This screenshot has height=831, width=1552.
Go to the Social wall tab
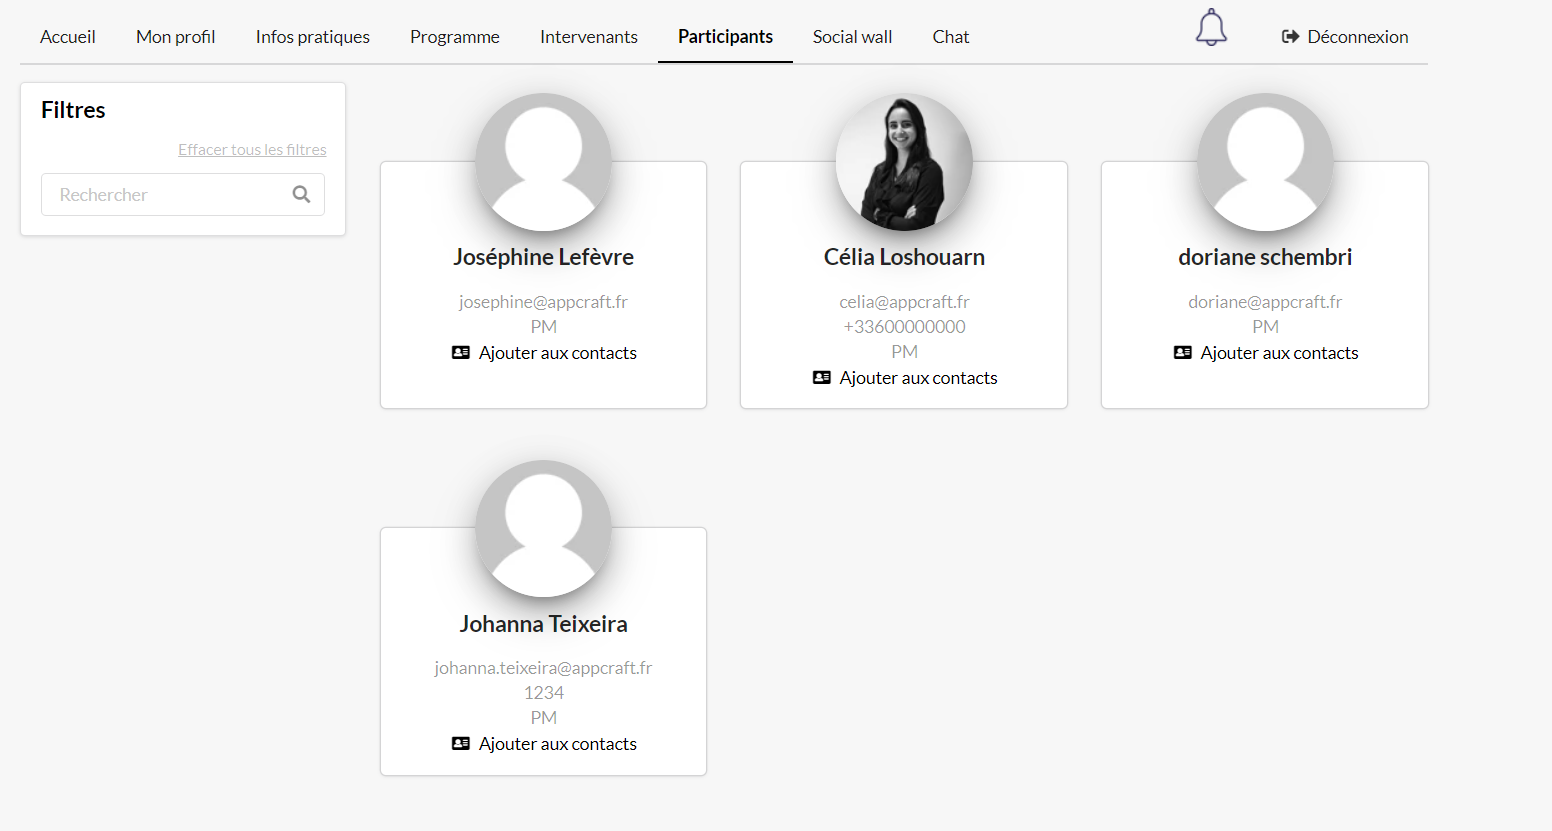tap(852, 37)
